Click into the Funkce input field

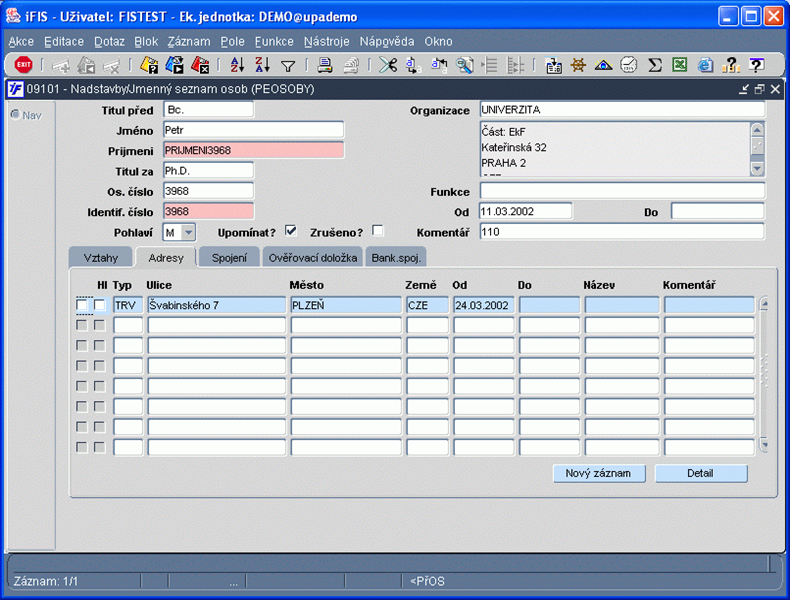(622, 191)
